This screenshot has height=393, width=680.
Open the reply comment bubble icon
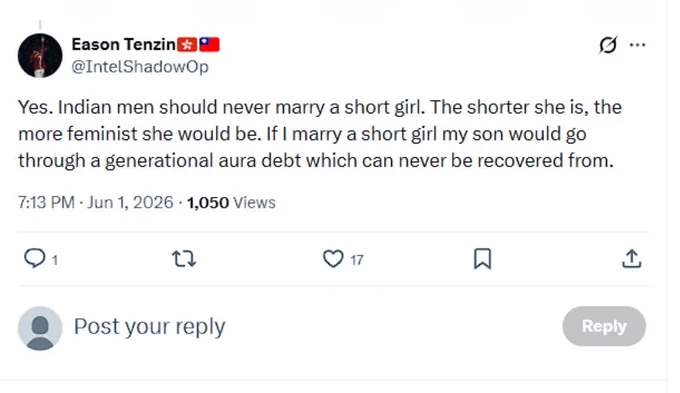(34, 259)
